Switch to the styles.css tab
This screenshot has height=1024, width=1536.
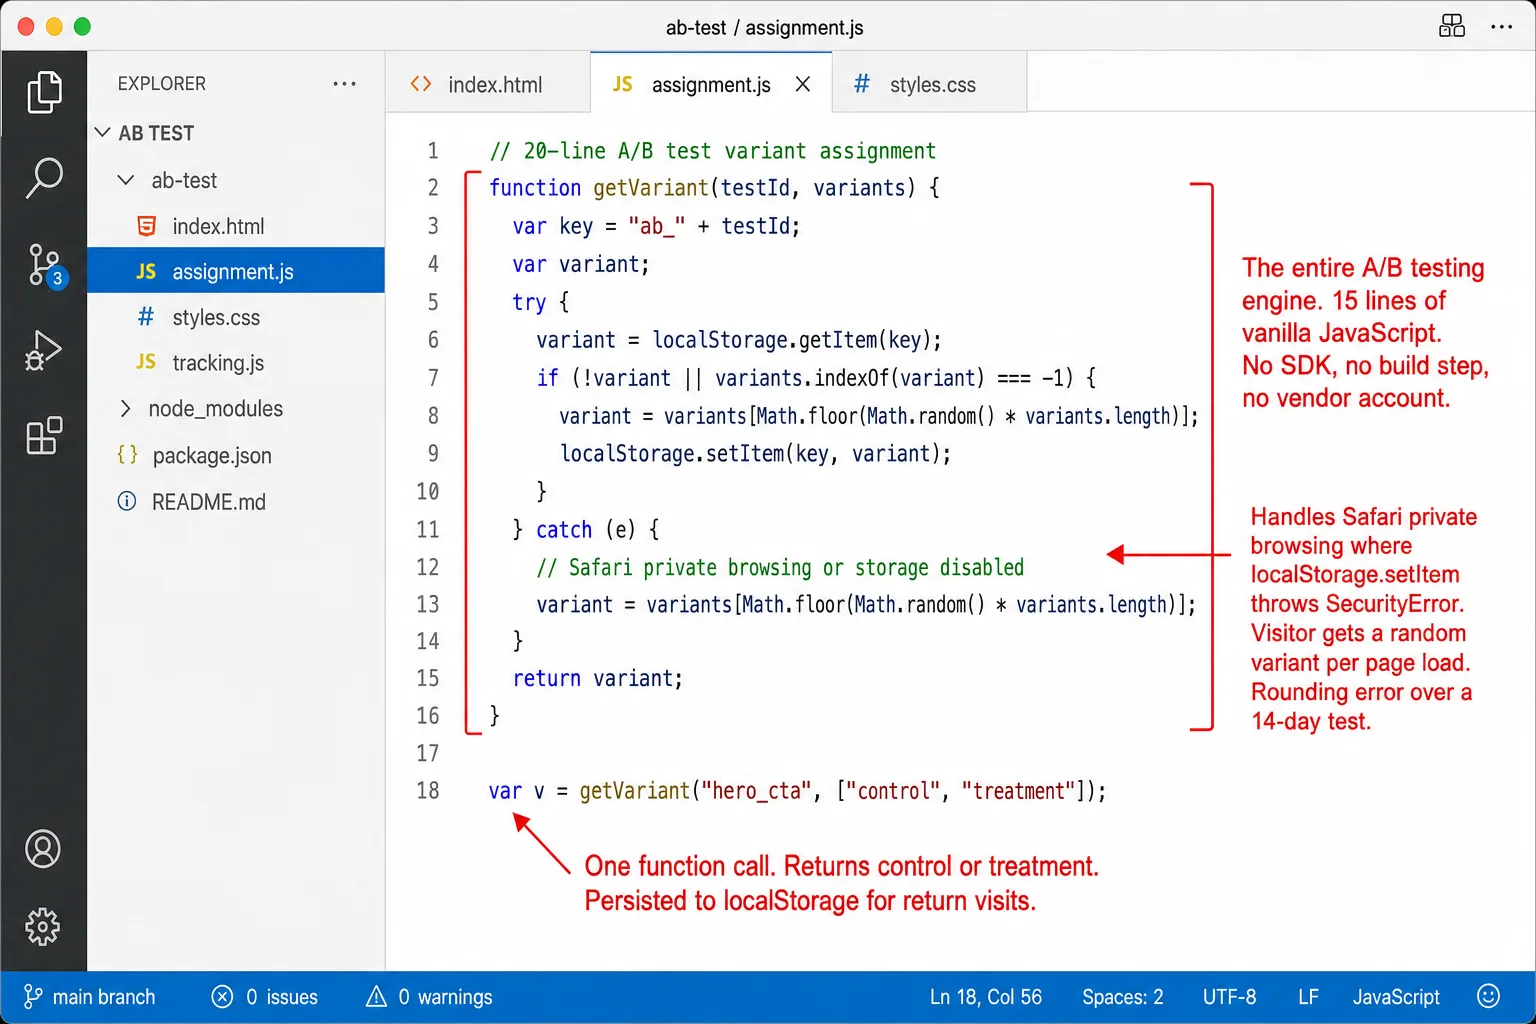pos(929,85)
